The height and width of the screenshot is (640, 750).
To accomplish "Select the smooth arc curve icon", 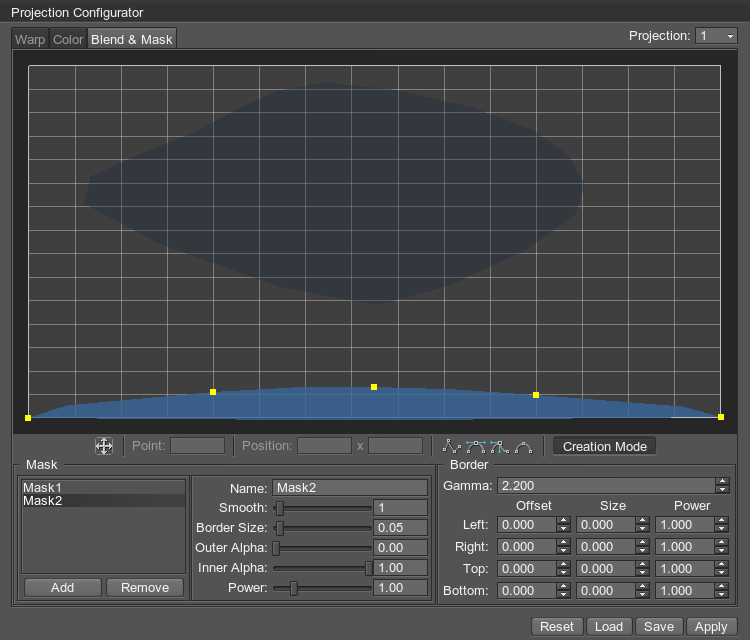I will 523,446.
